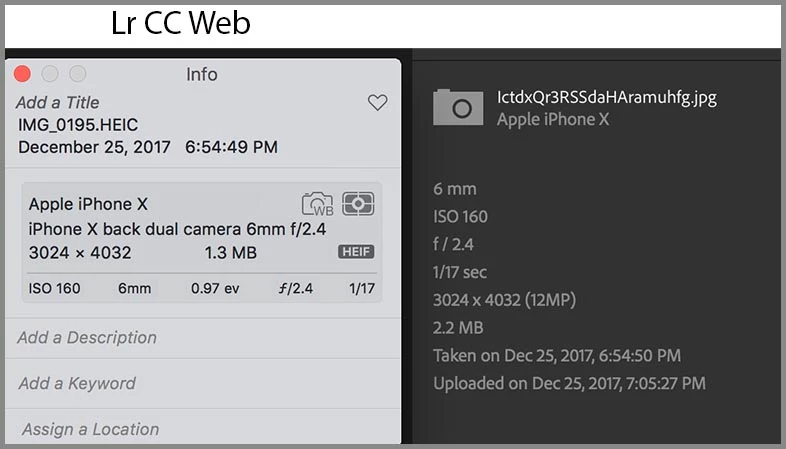Click the Add a Keyword field
This screenshot has height=449, width=786.
point(77,383)
